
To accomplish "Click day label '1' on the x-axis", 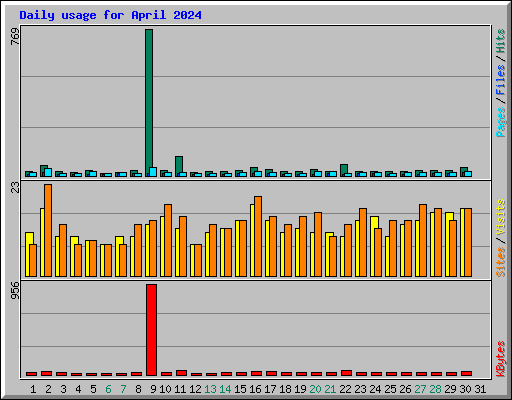I will point(33,389).
